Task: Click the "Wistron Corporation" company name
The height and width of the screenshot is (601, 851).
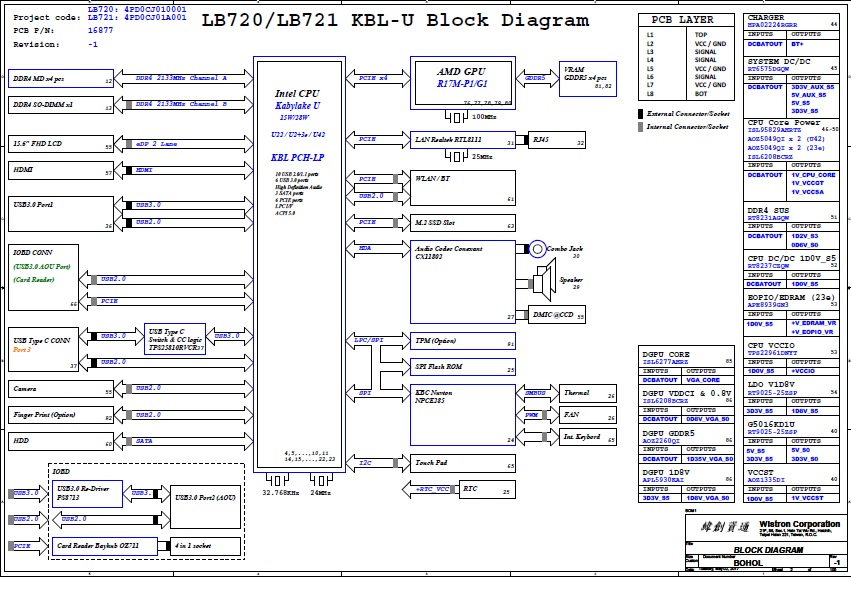Action: pos(799,524)
